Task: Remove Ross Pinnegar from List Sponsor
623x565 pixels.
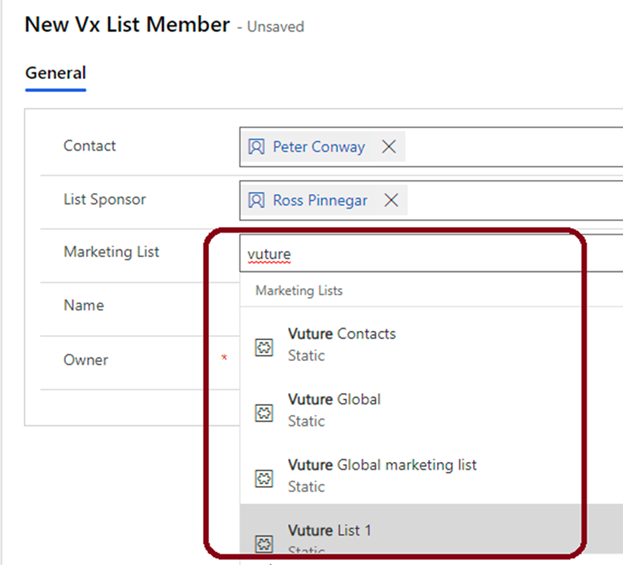Action: pos(391,200)
